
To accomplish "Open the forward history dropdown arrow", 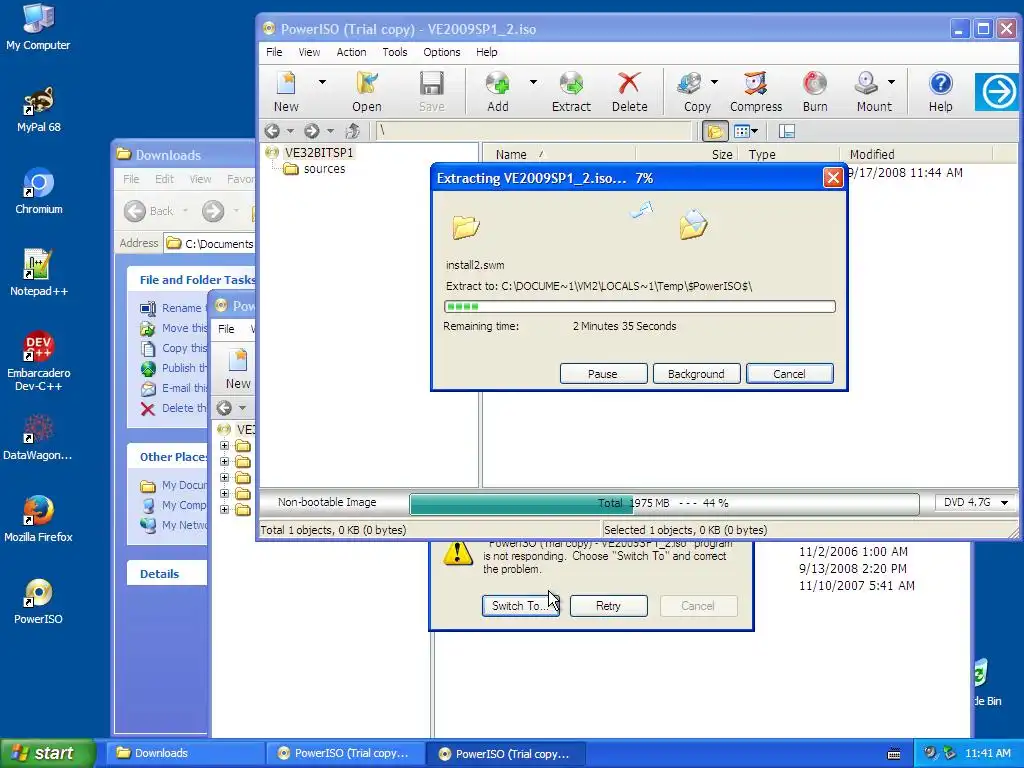I will [x=330, y=131].
